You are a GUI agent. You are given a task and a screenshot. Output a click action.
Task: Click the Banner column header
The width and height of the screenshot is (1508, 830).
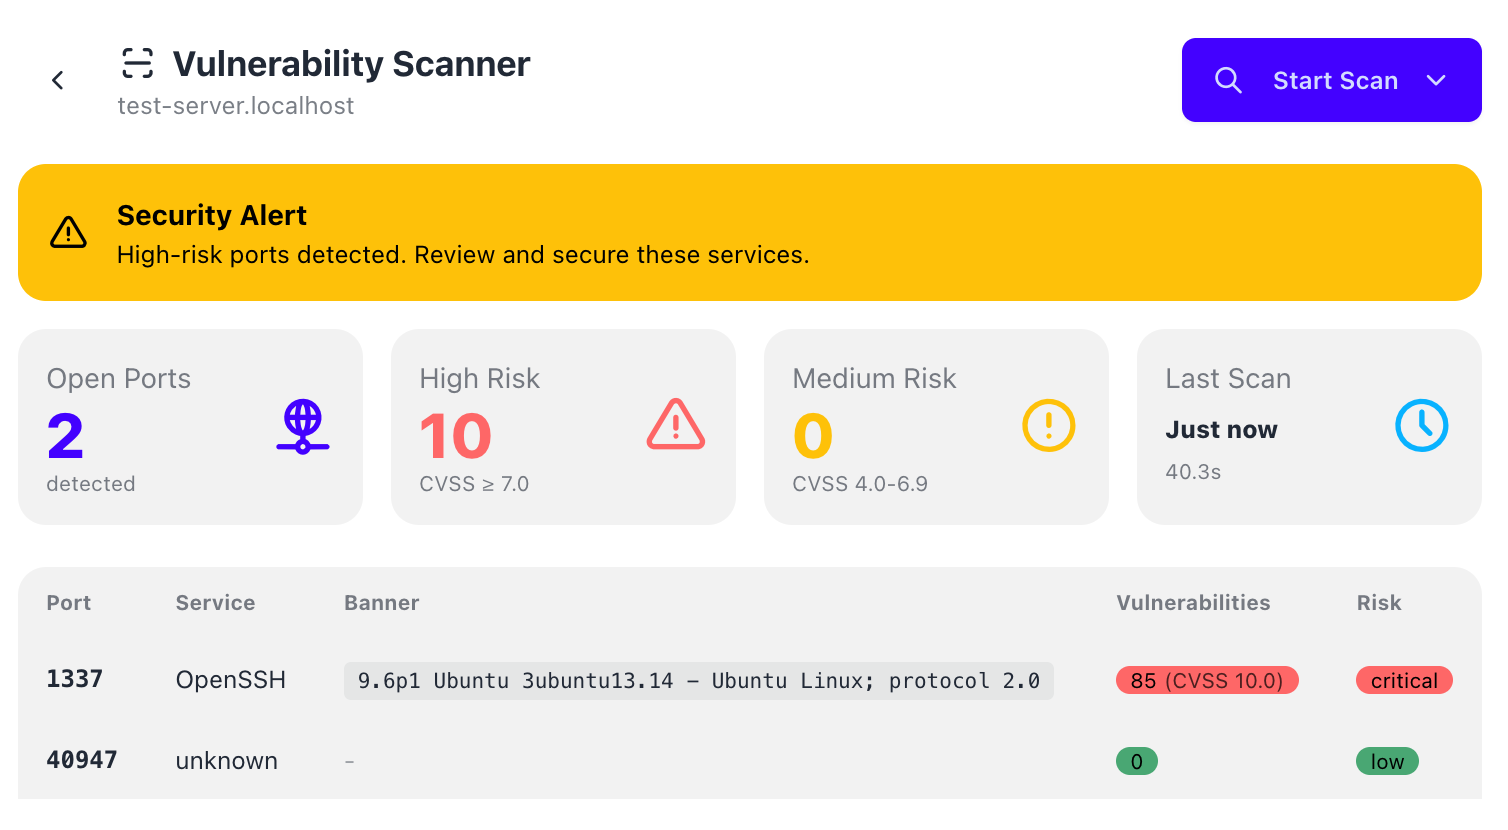[382, 603]
